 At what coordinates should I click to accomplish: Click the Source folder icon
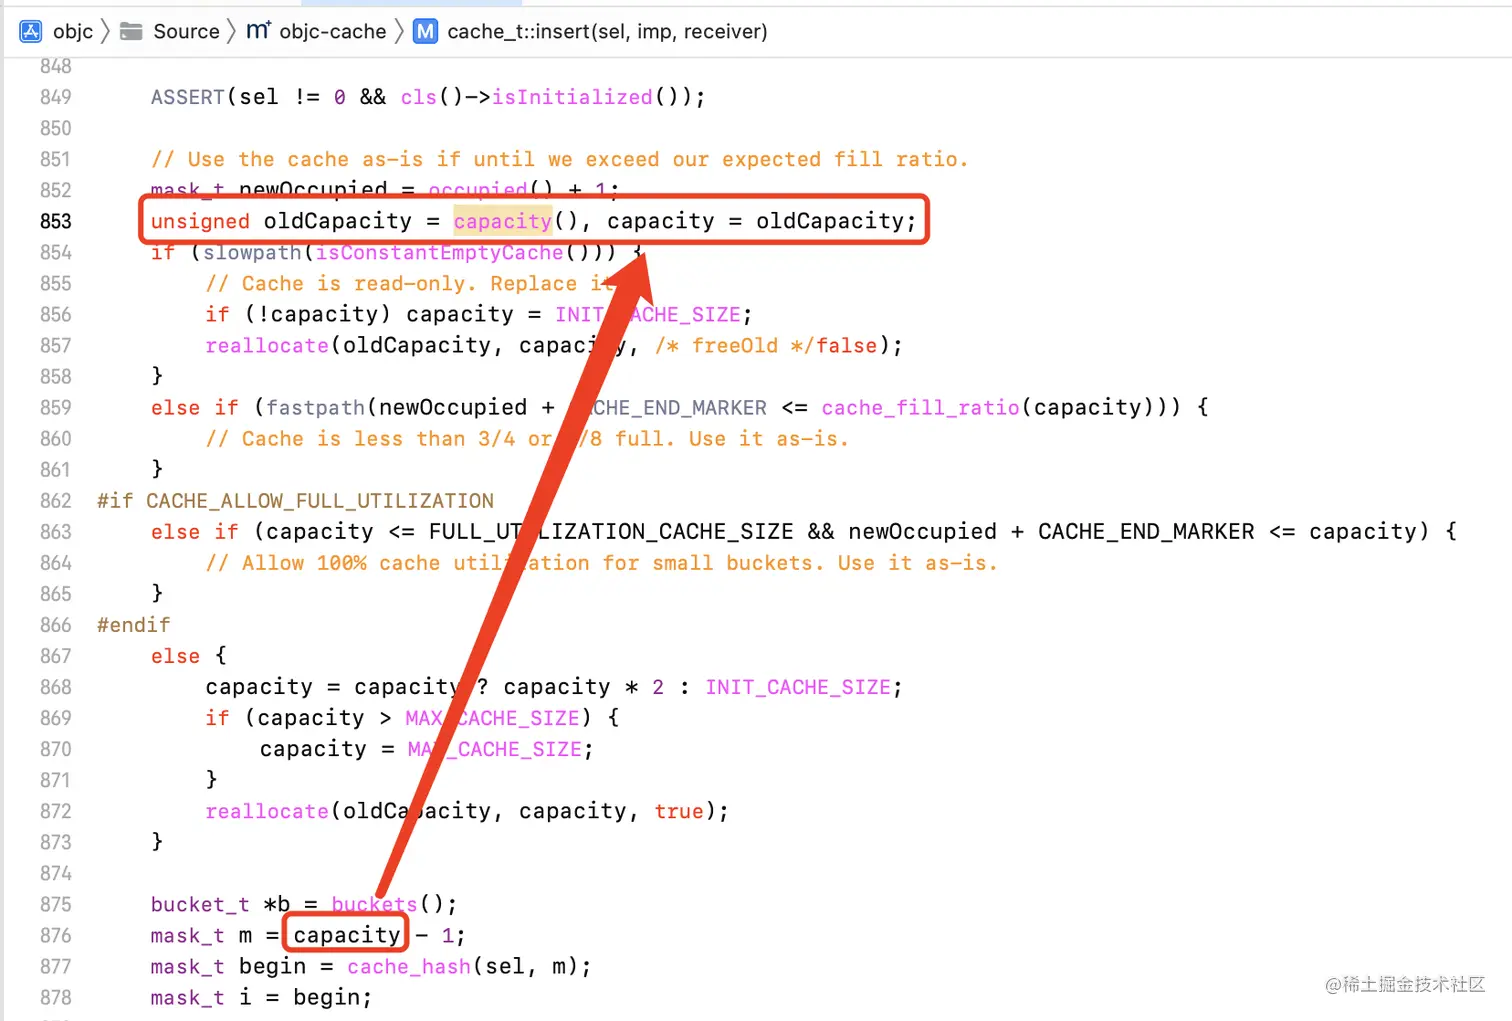[x=131, y=31]
